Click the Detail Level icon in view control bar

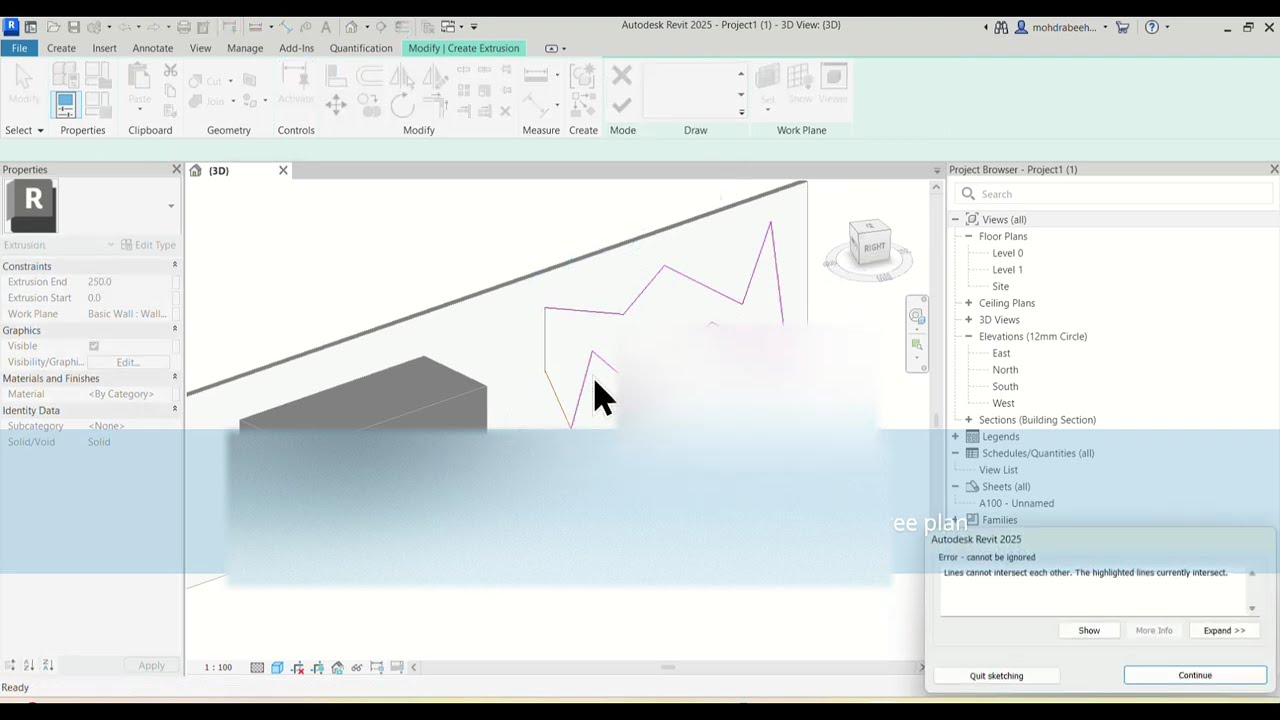click(x=257, y=667)
